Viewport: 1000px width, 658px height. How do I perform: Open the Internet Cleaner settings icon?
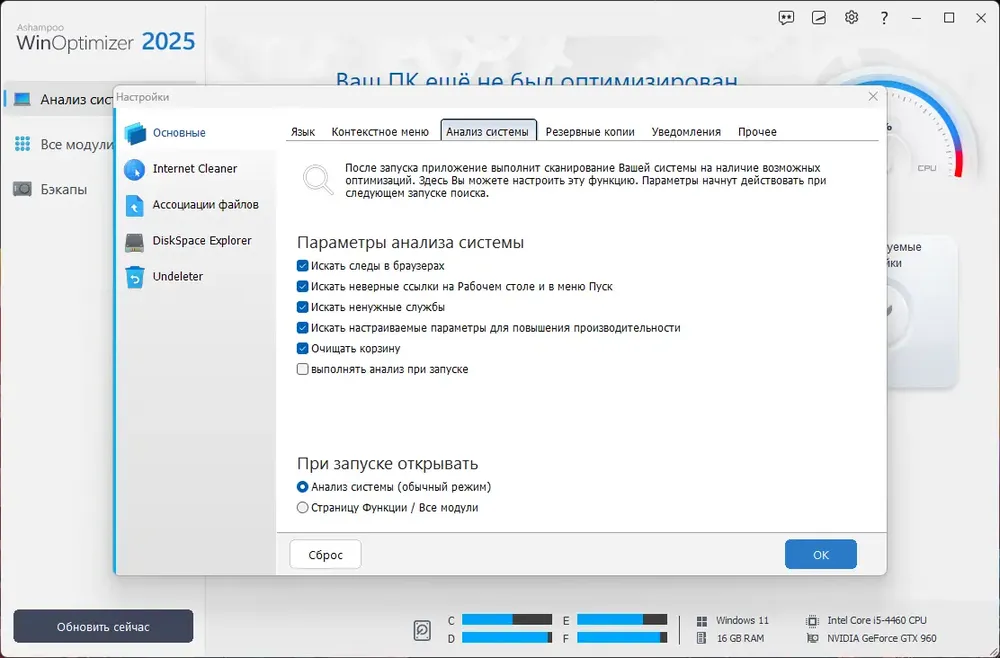tap(135, 170)
